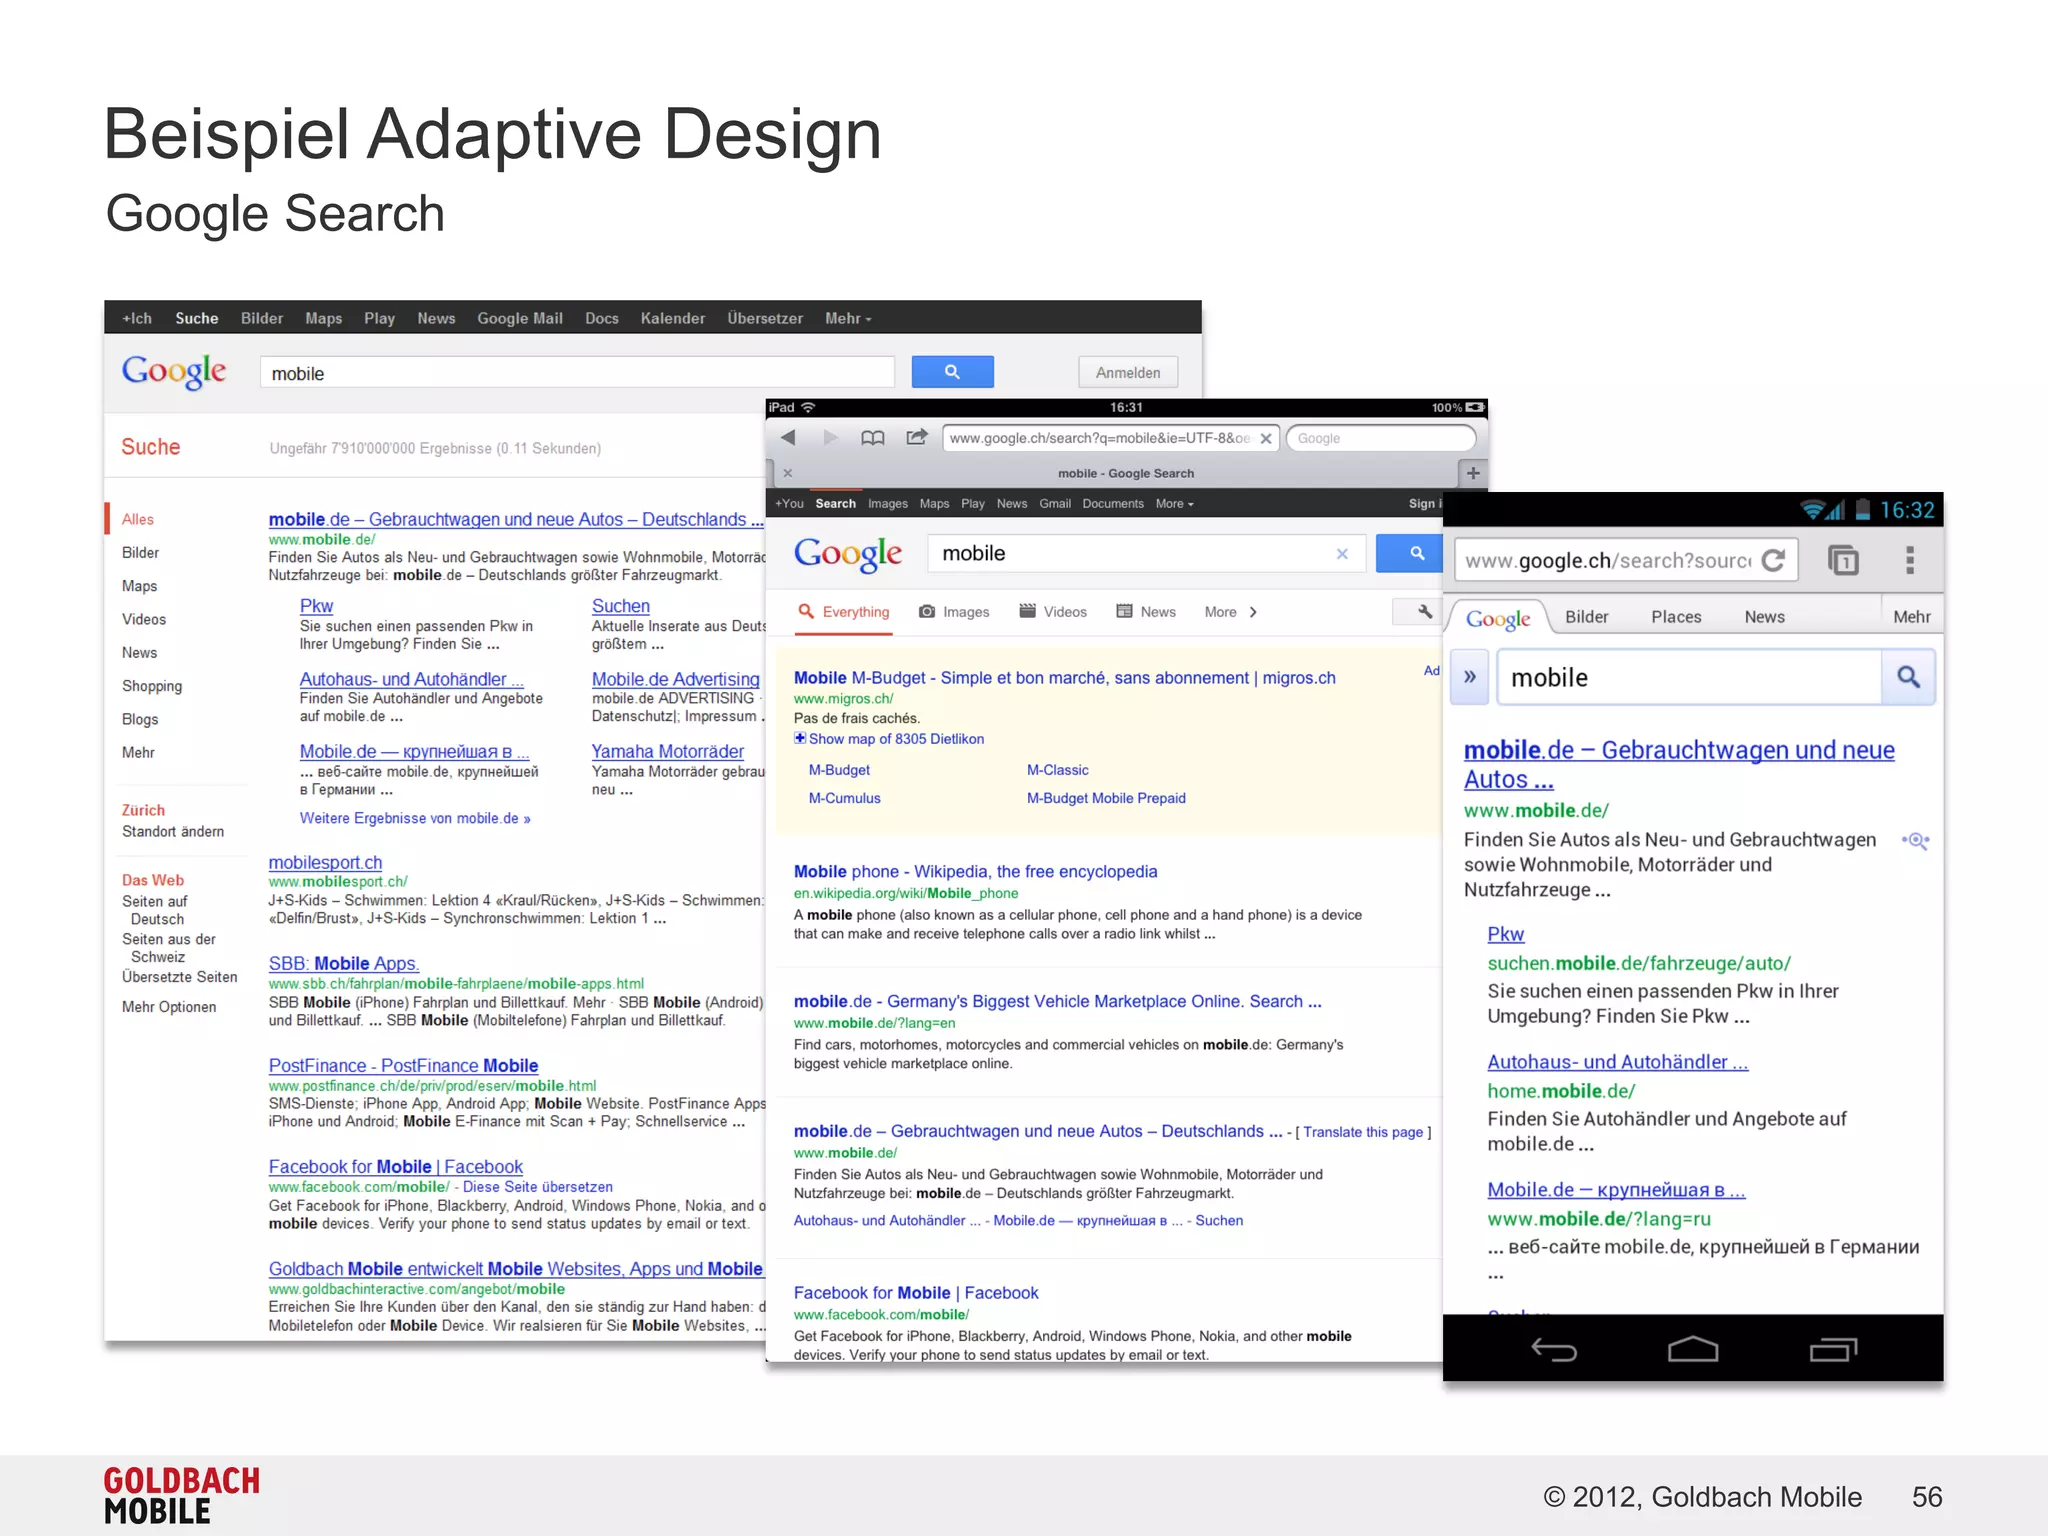Expand 'Mehr' in the desktop left sidebar
The height and width of the screenshot is (1536, 2048).
tap(138, 752)
